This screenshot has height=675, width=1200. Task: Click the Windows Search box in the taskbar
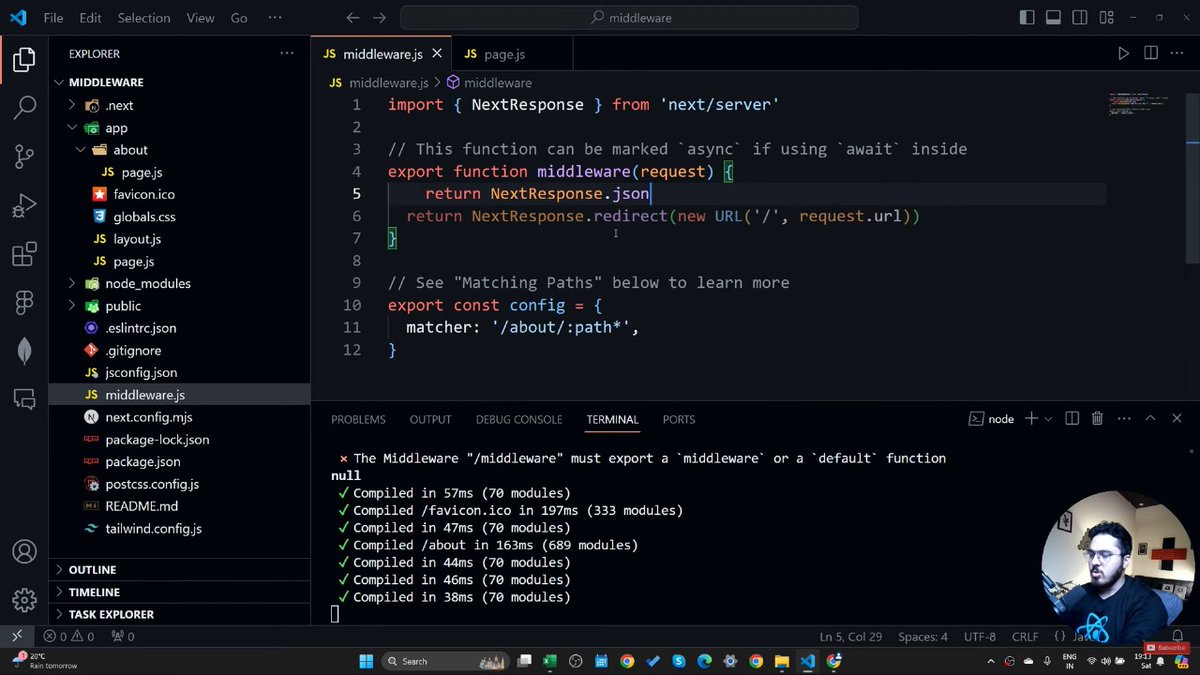click(444, 661)
